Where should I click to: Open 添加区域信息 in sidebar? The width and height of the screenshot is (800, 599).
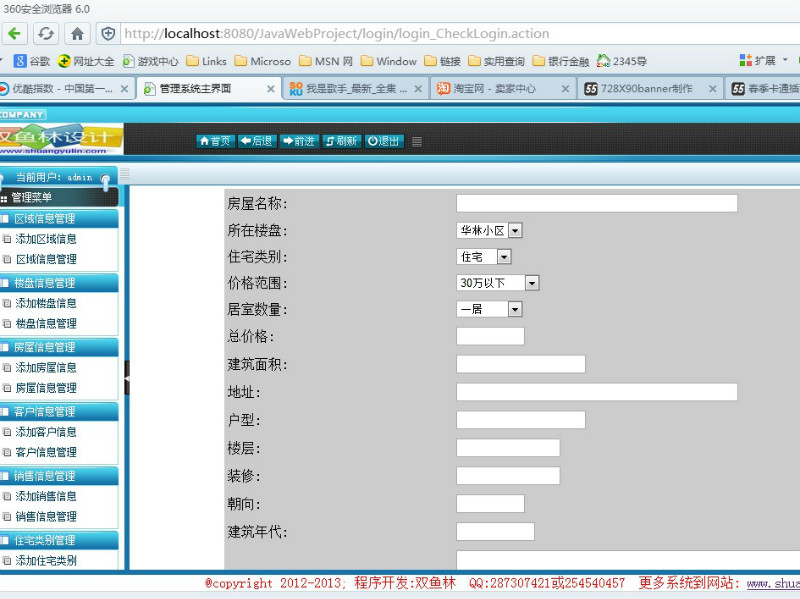coord(46,239)
